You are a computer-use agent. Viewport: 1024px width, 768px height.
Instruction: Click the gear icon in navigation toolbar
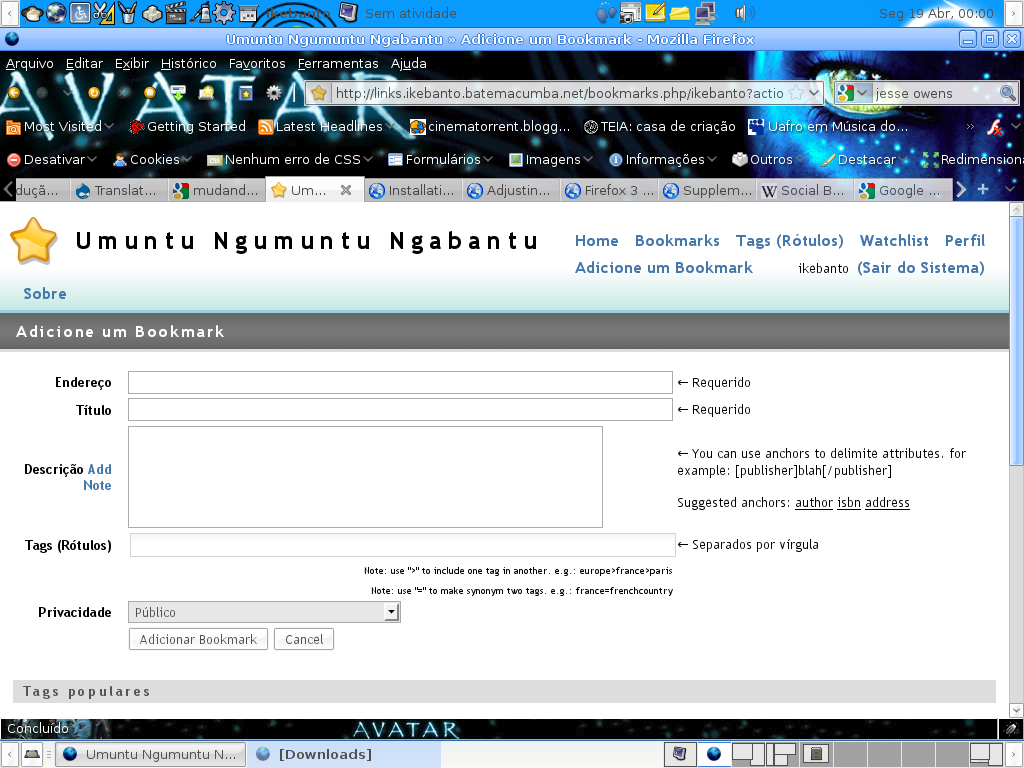[274, 93]
